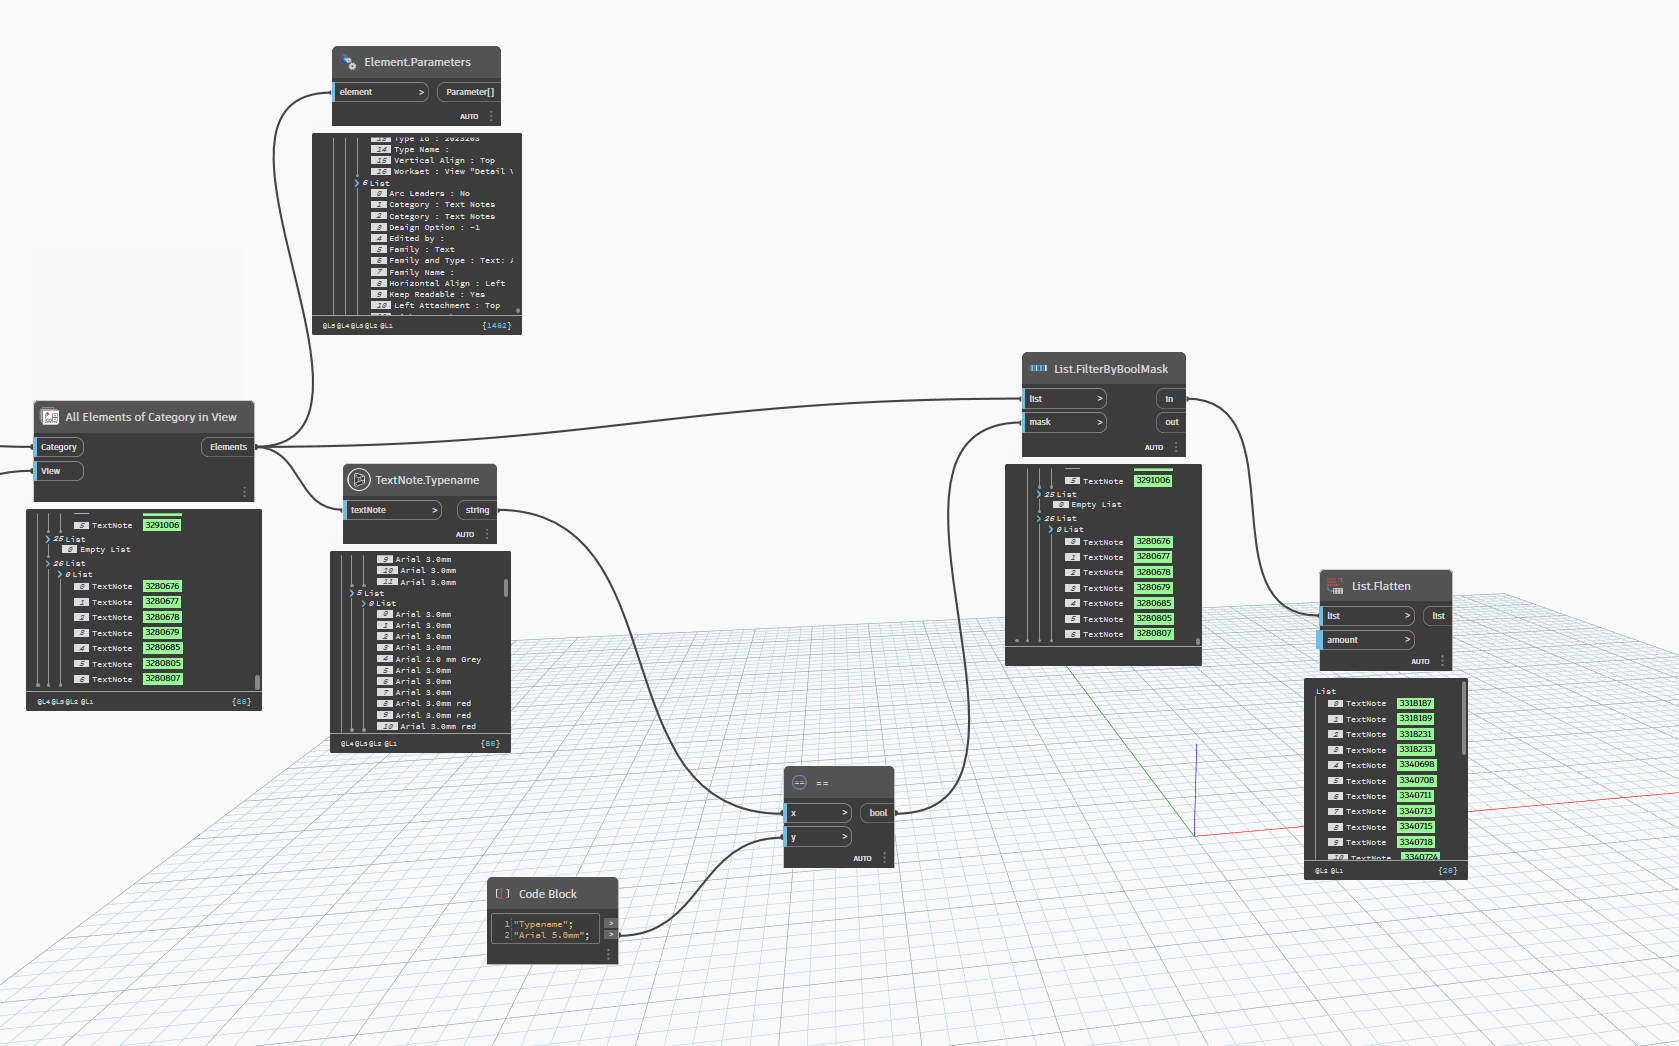Click the List.FilterByBoolMask node icon

pos(1038,369)
